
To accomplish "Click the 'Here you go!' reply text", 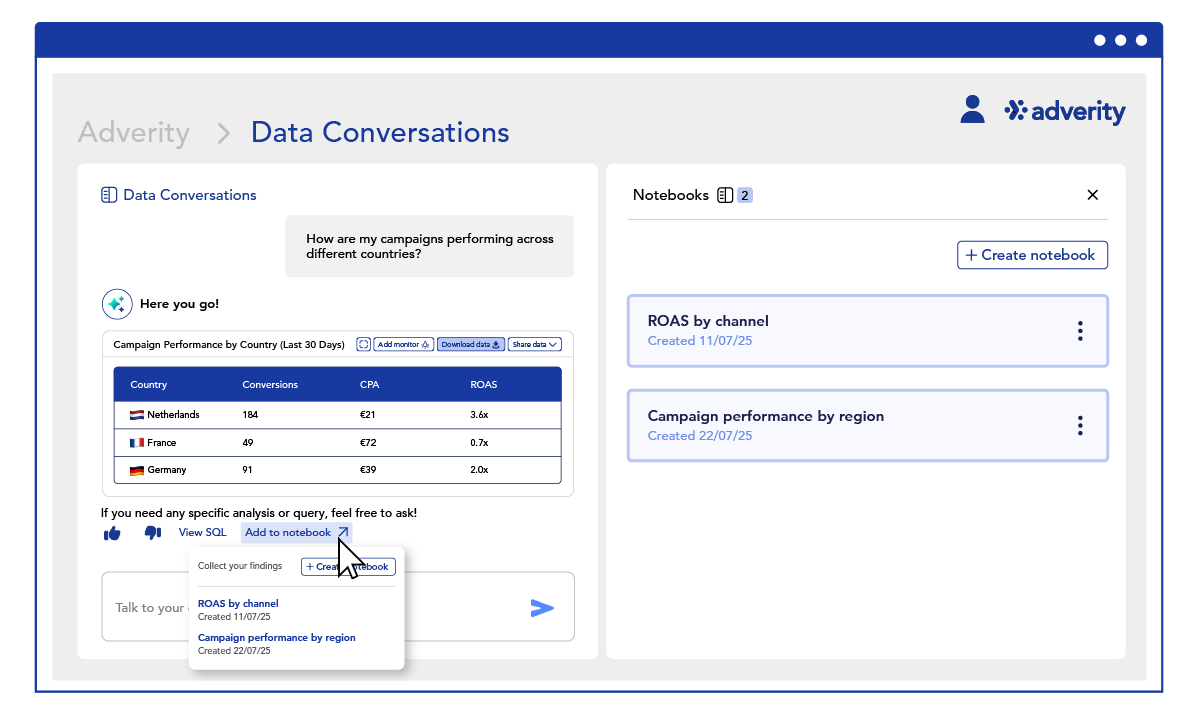I will tap(179, 304).
